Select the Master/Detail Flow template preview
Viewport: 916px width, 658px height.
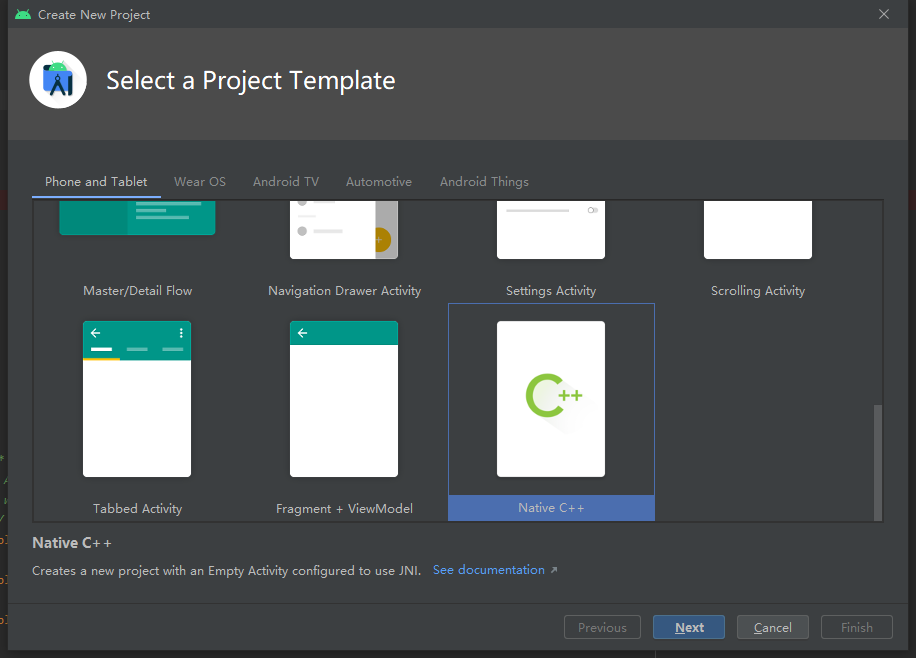pos(137,217)
